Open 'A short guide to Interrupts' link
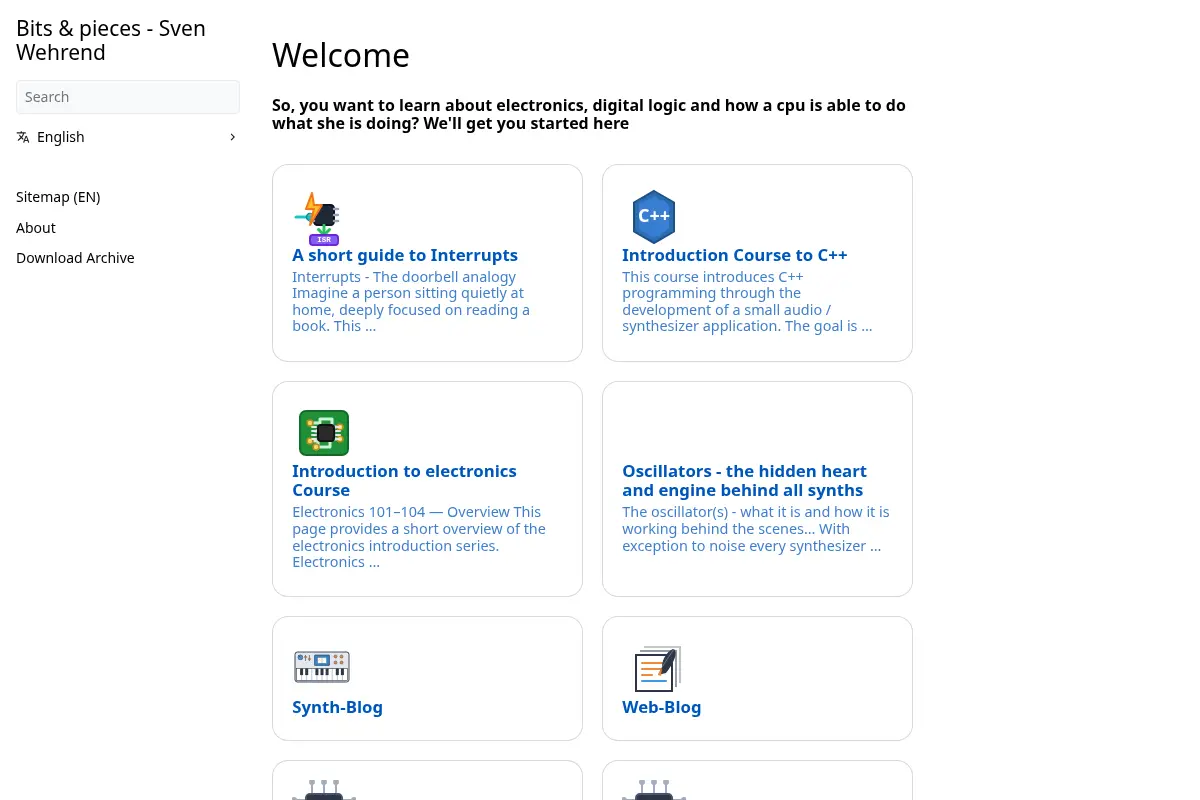1200x800 pixels. point(405,255)
